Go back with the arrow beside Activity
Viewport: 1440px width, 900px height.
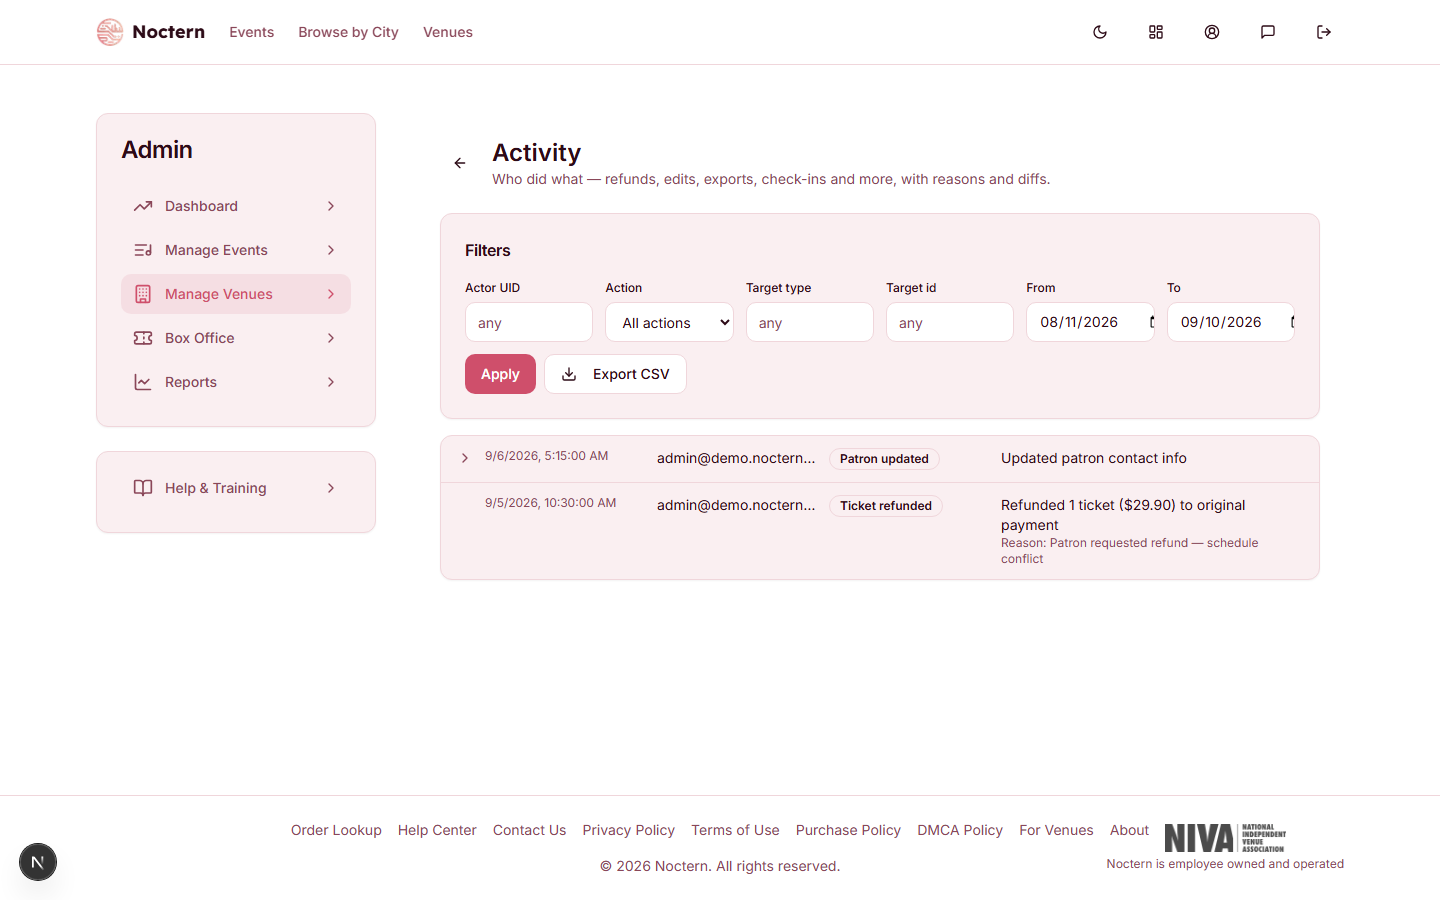tap(460, 163)
